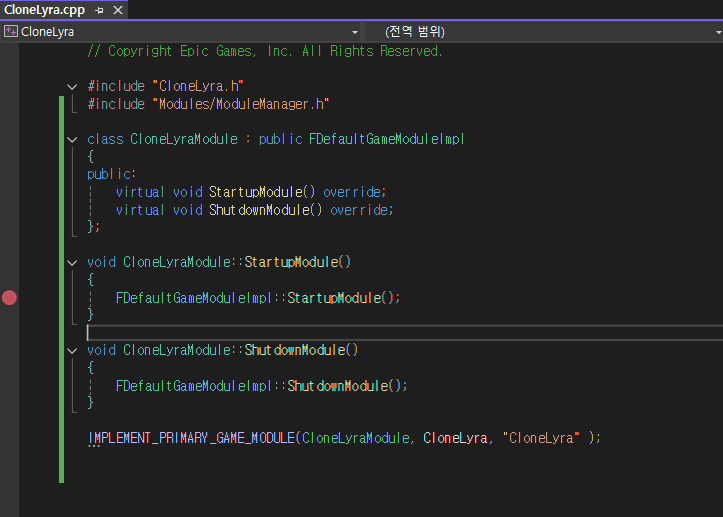This screenshot has width=723, height=517.
Task: Collapse the class CloneLyraModule definition
Action: pos(72,139)
